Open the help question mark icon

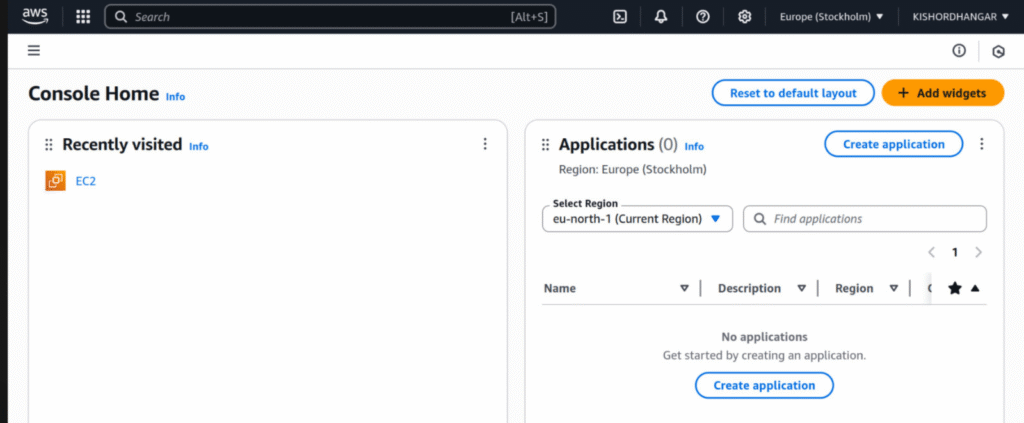(x=703, y=17)
